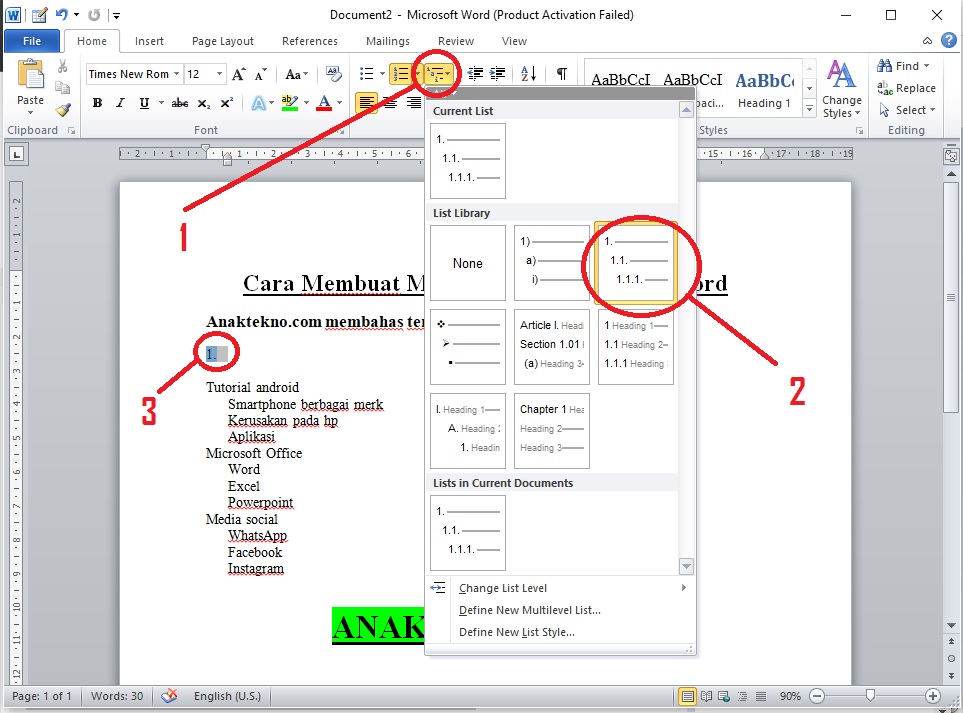Toggle Subscript formatting
The height and width of the screenshot is (713, 963).
click(x=203, y=103)
